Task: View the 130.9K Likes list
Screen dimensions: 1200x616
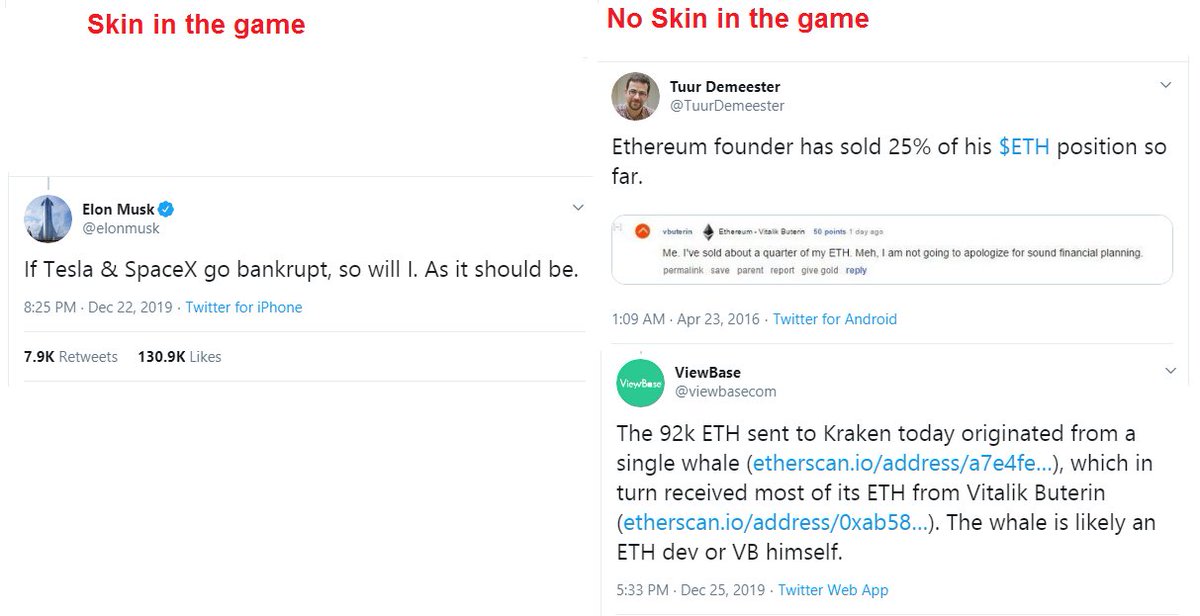Action: coord(180,356)
